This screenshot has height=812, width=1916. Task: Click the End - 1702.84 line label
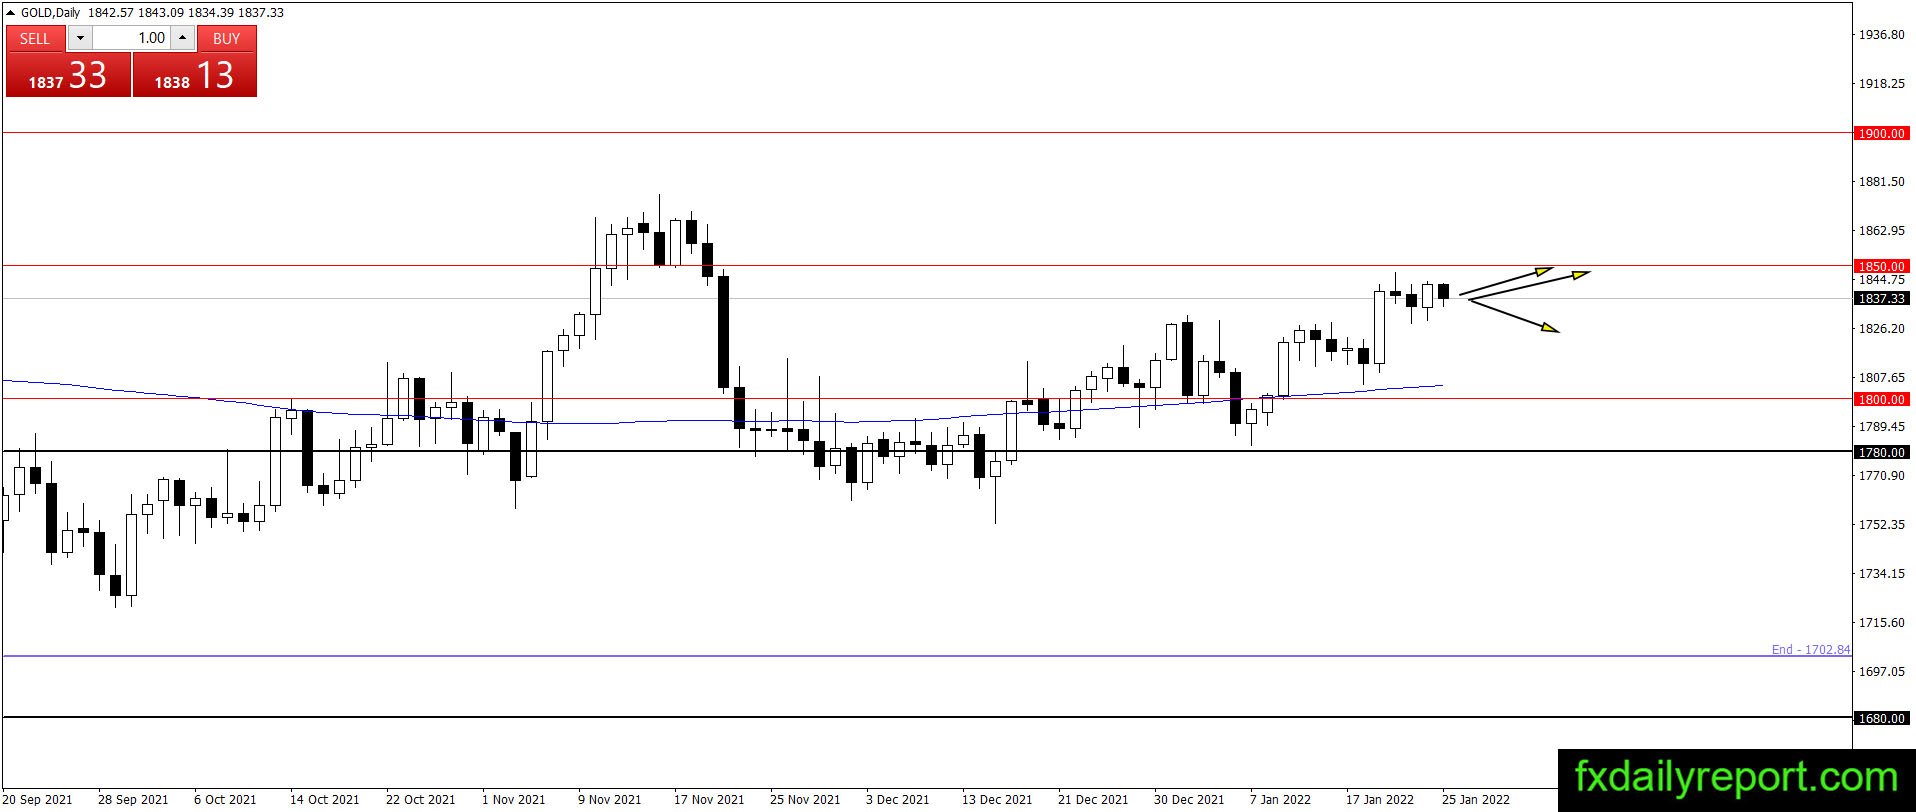(x=1811, y=649)
